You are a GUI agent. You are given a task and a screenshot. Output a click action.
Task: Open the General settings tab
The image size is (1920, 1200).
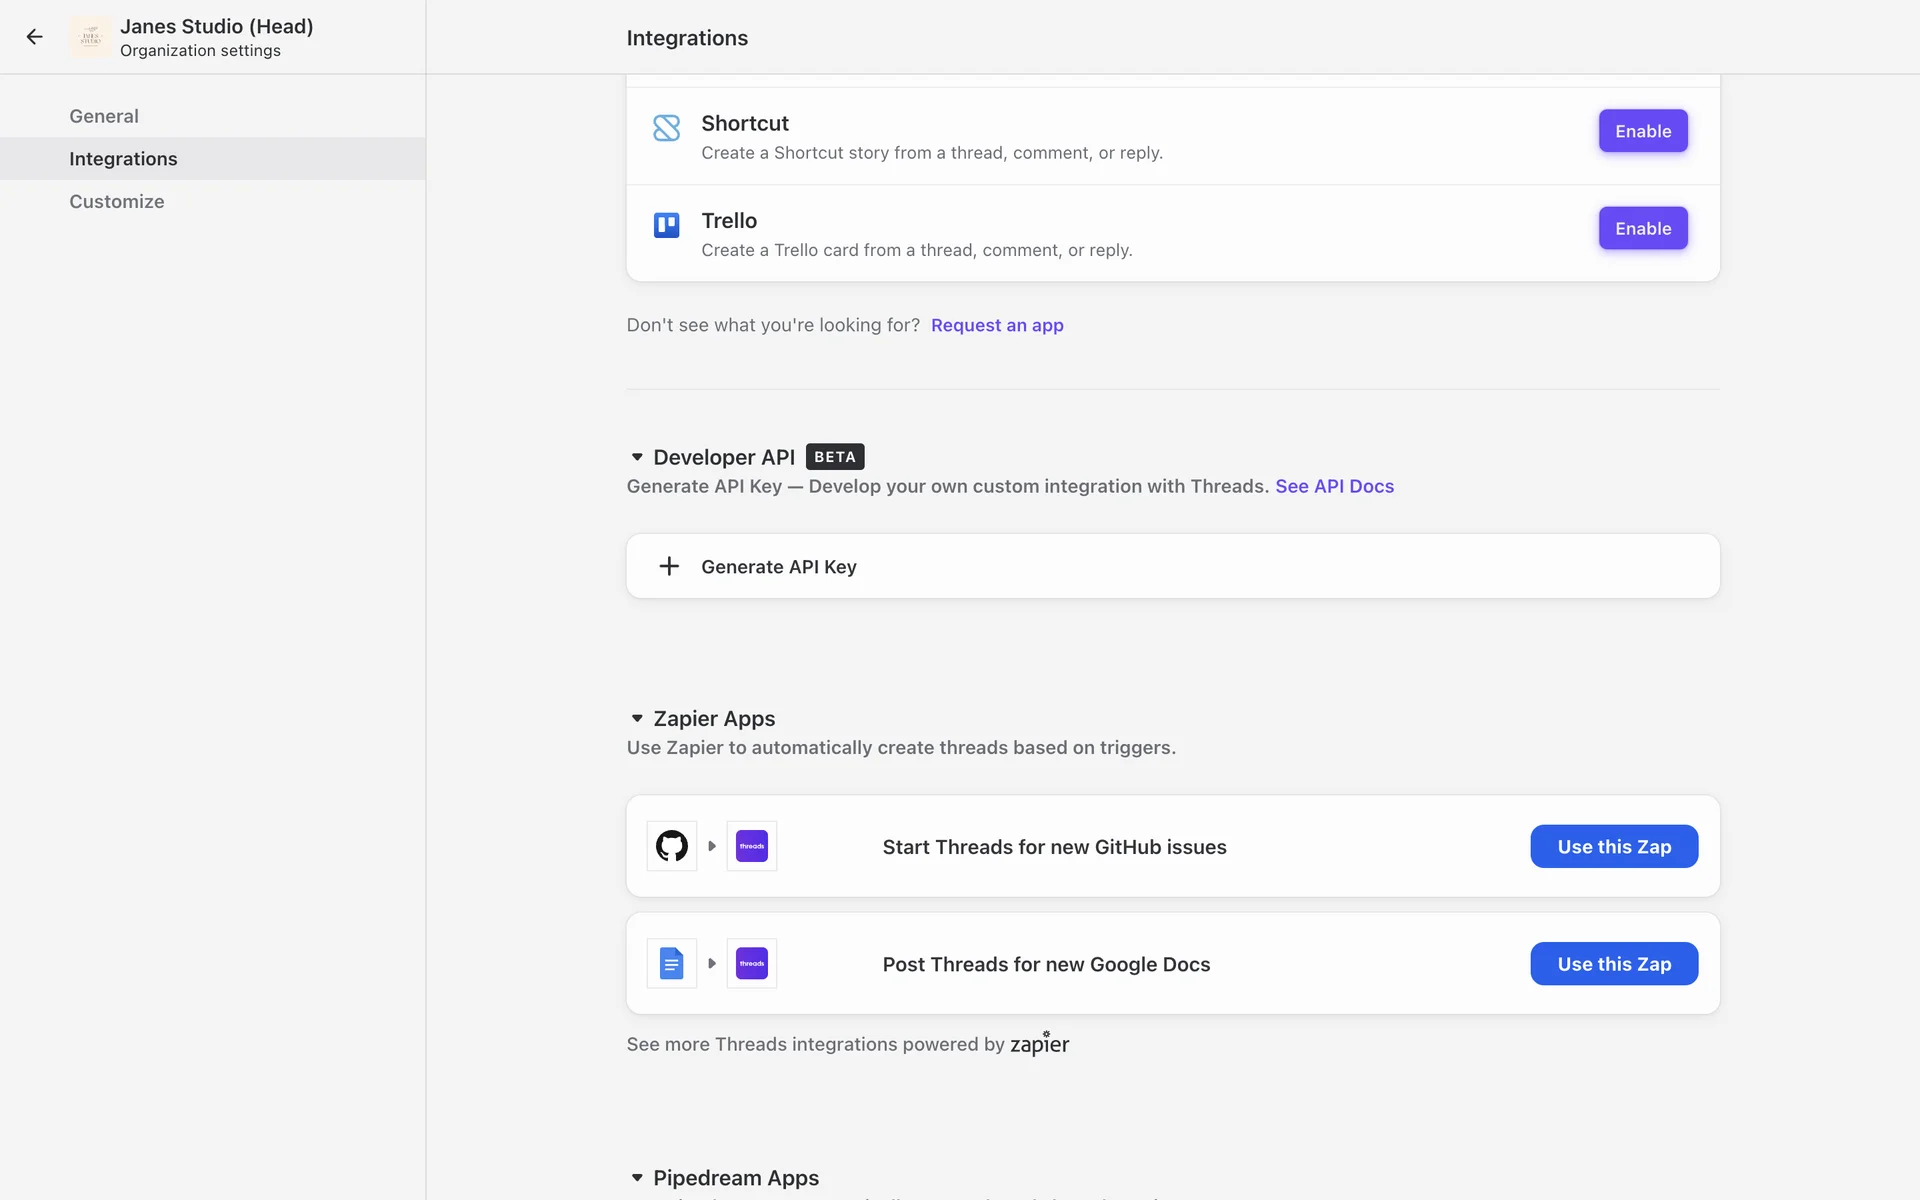(104, 116)
